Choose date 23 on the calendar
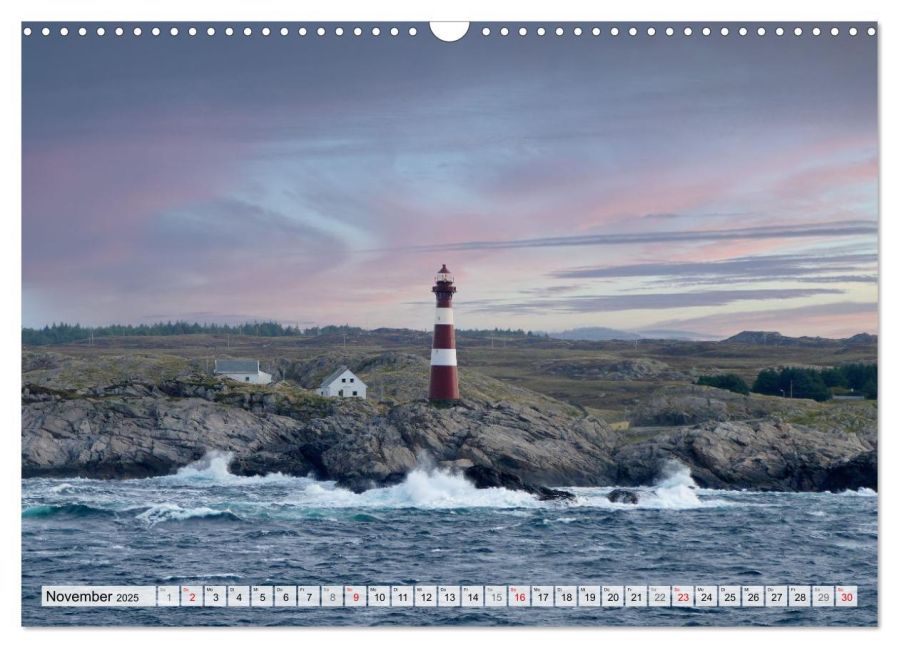 pyautogui.click(x=682, y=597)
